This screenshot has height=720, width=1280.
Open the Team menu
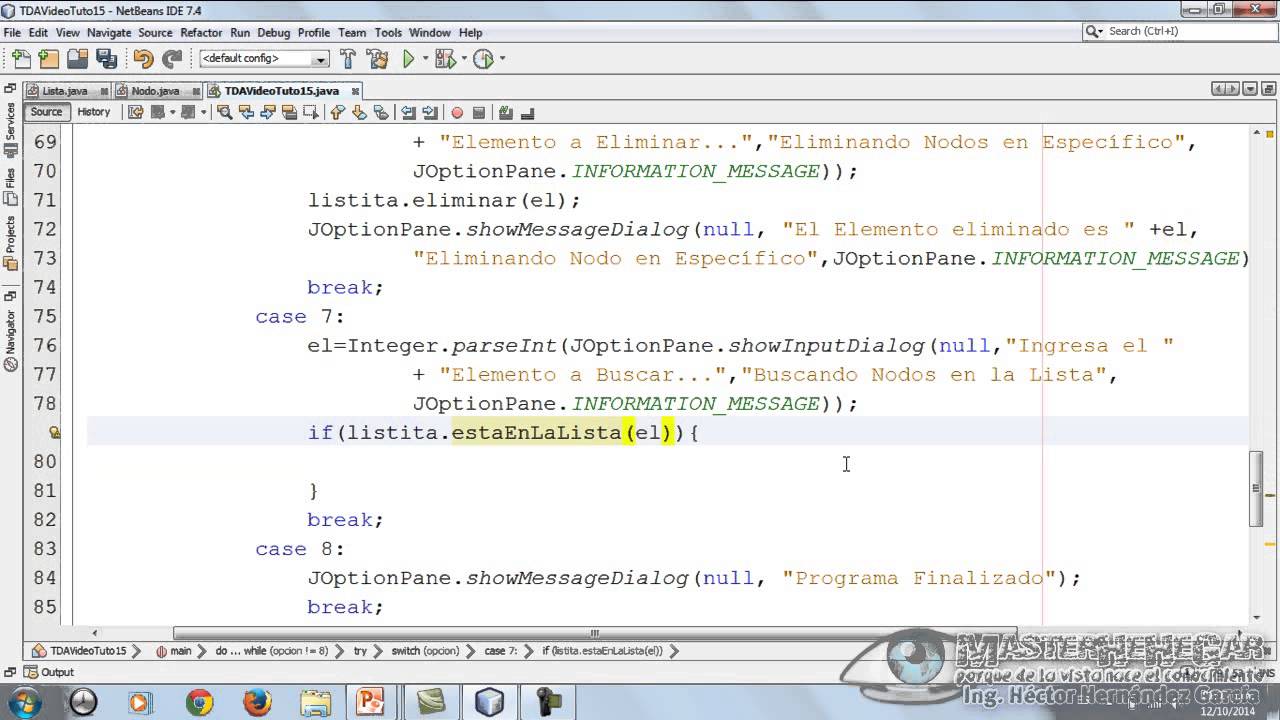pyautogui.click(x=352, y=33)
